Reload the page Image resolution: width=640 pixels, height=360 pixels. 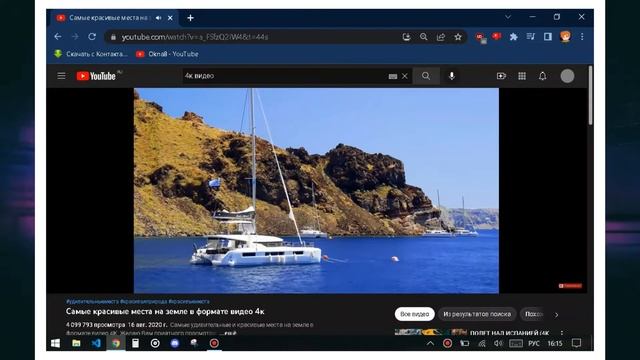tap(92, 37)
